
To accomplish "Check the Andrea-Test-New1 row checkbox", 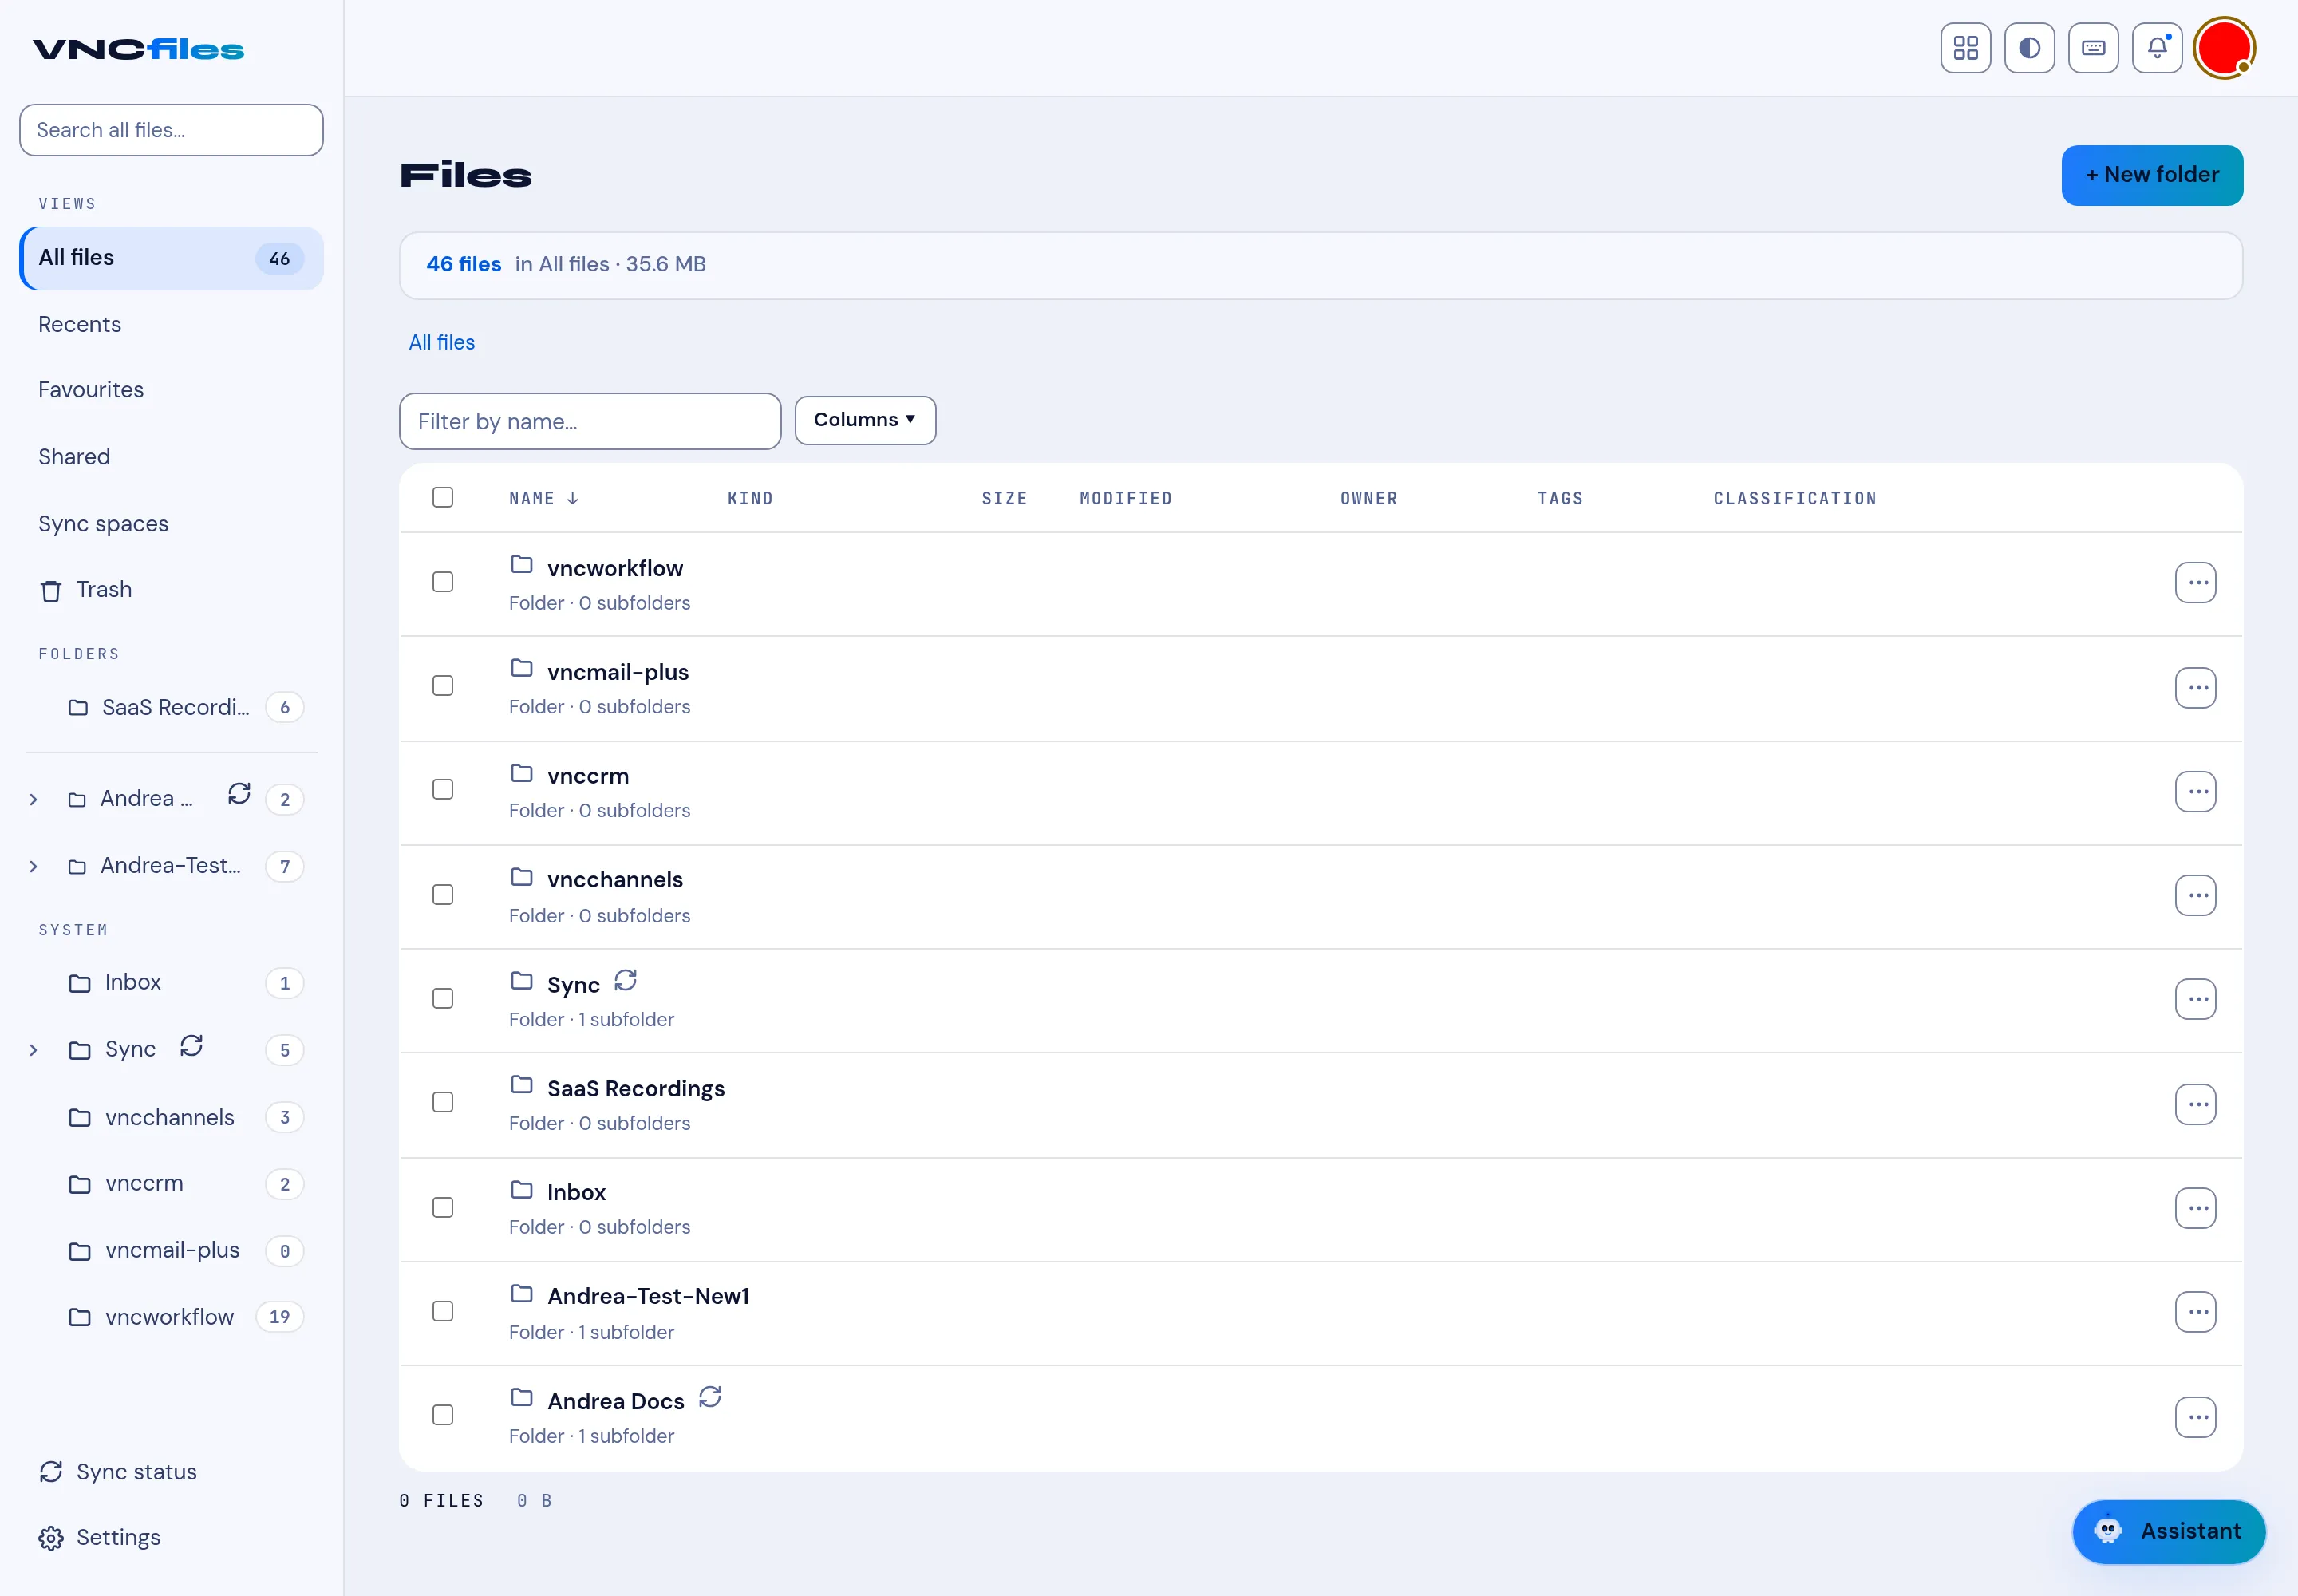I will tap(443, 1312).
